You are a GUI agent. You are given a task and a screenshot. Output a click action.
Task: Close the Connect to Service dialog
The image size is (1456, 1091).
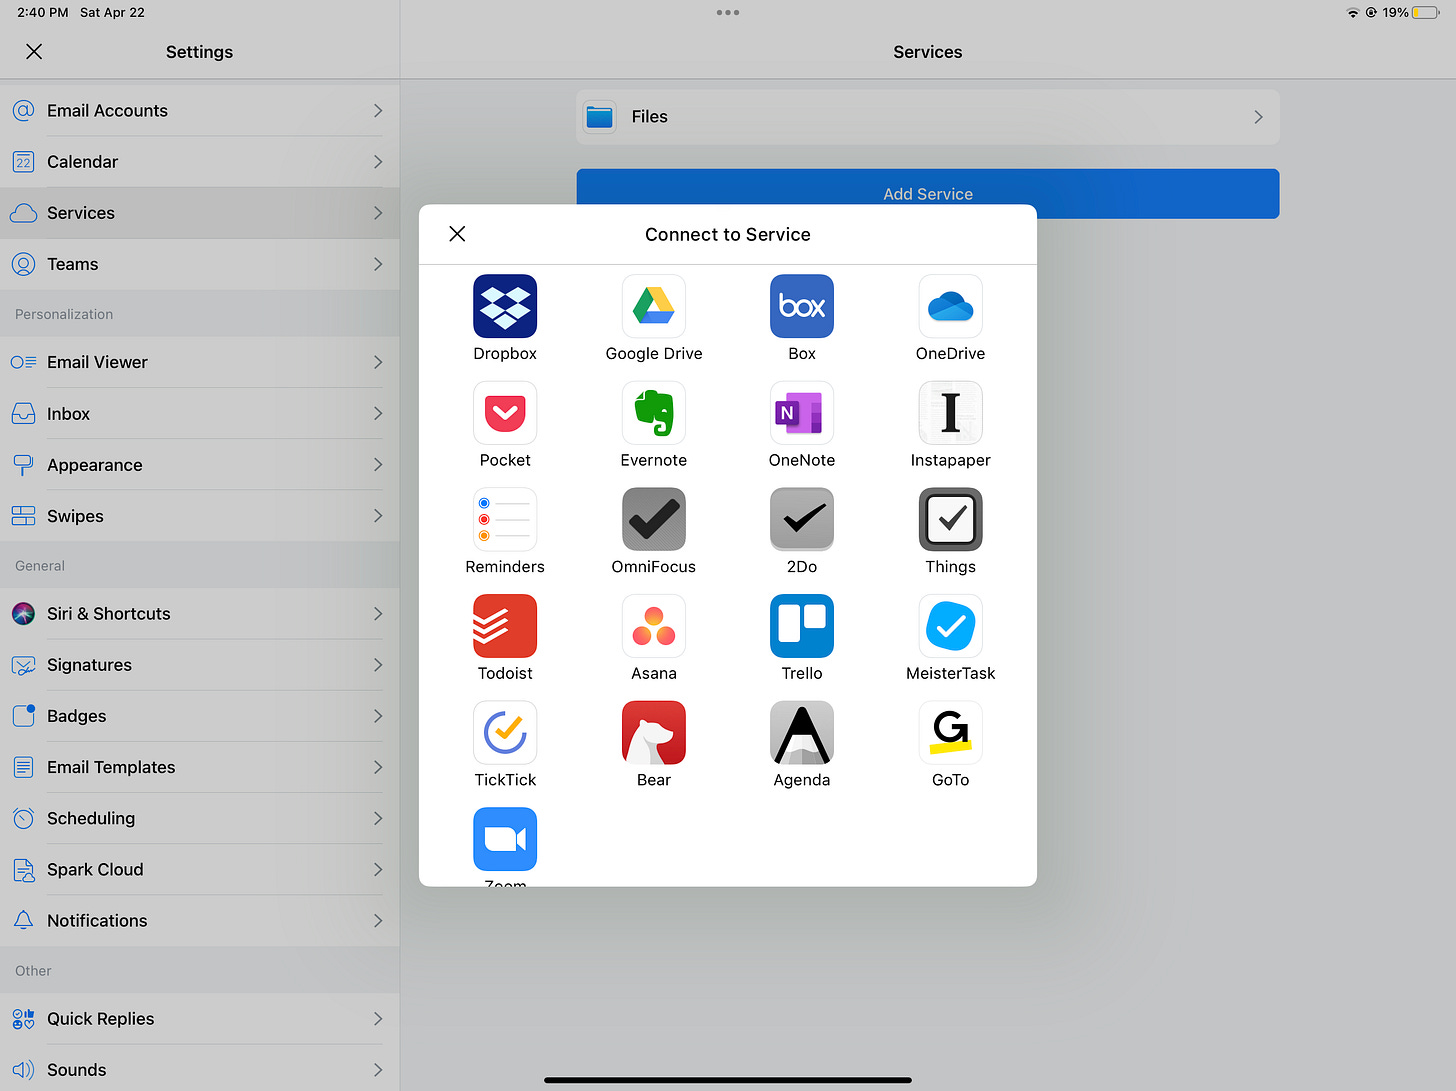[457, 234]
